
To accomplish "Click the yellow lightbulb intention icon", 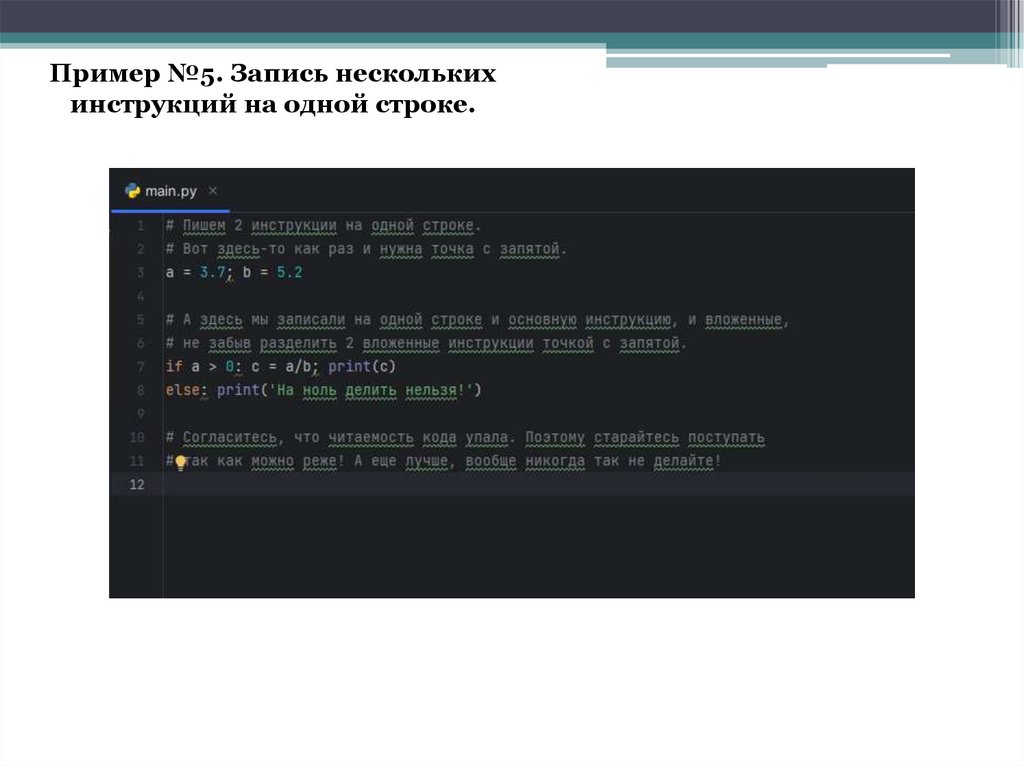I will tap(181, 463).
